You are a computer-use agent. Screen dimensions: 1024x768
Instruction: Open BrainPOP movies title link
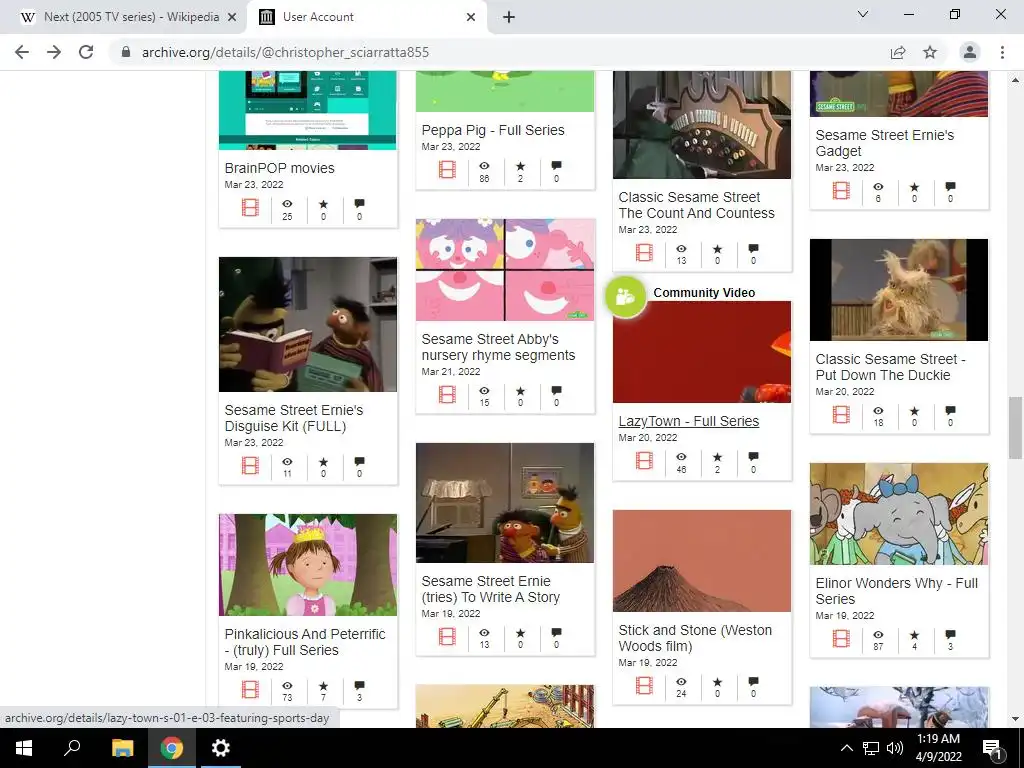280,168
